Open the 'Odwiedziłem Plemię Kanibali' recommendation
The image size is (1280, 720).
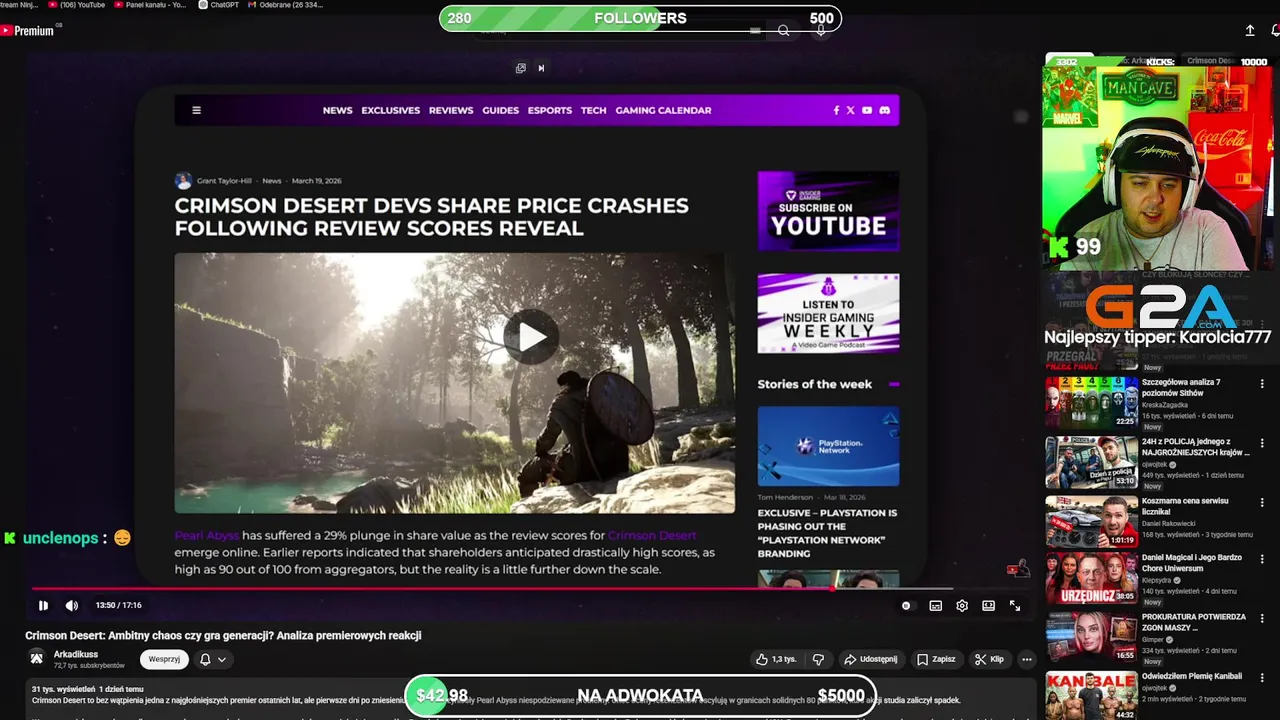(1192, 676)
